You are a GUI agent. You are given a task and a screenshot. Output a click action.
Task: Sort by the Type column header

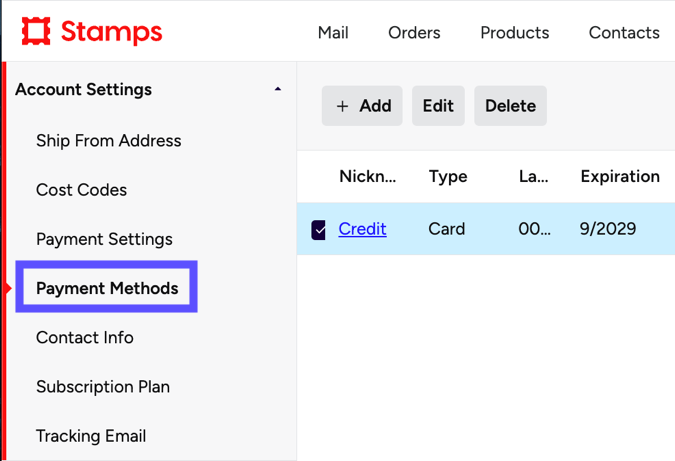(448, 177)
